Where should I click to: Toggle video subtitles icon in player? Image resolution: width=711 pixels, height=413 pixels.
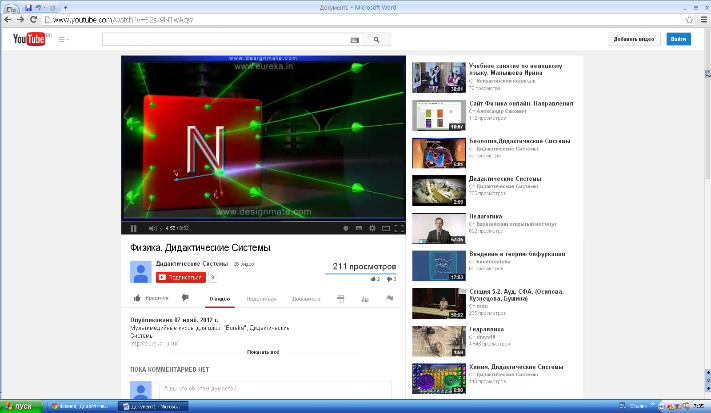(x=359, y=228)
